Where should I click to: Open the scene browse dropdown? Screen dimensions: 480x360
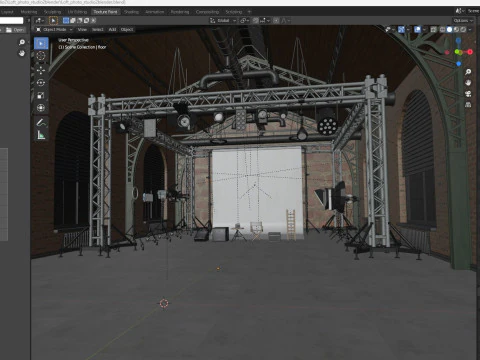(460, 11)
